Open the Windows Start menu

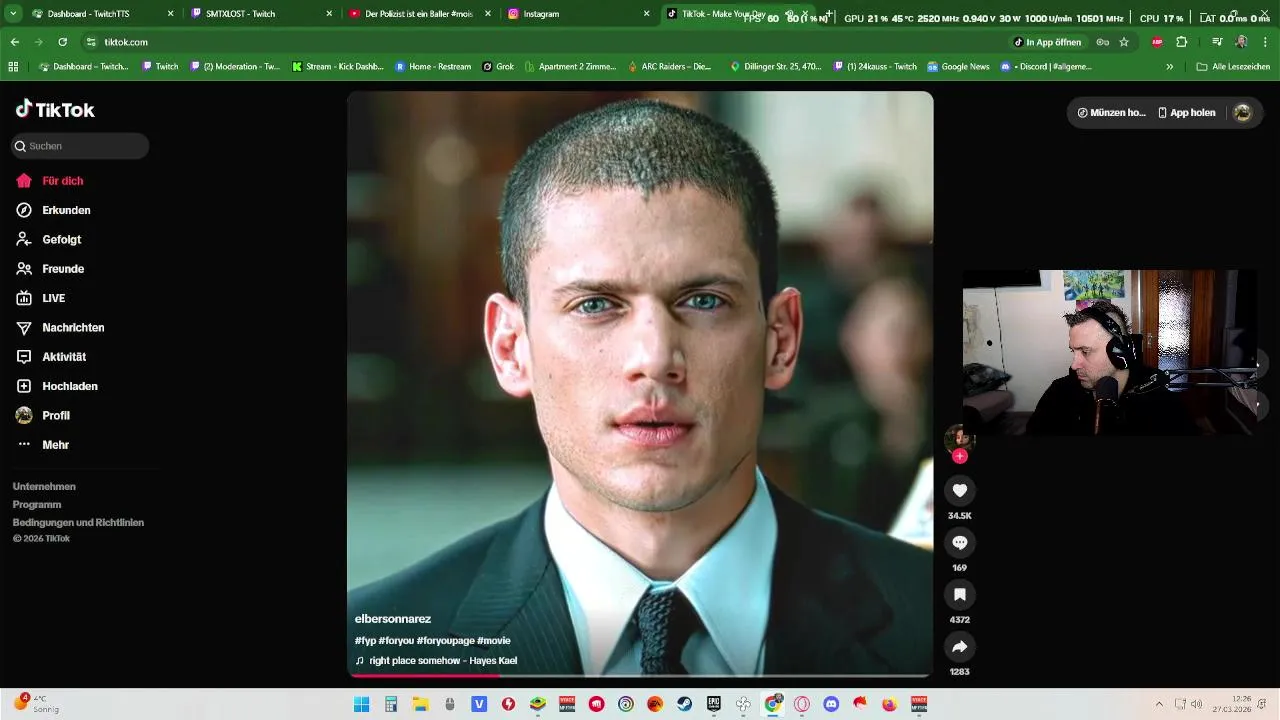coord(362,704)
